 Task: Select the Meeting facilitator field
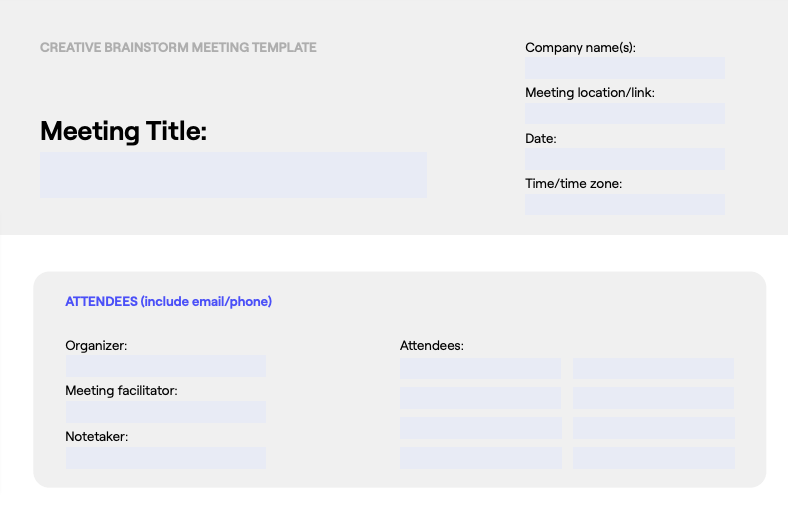tap(165, 412)
